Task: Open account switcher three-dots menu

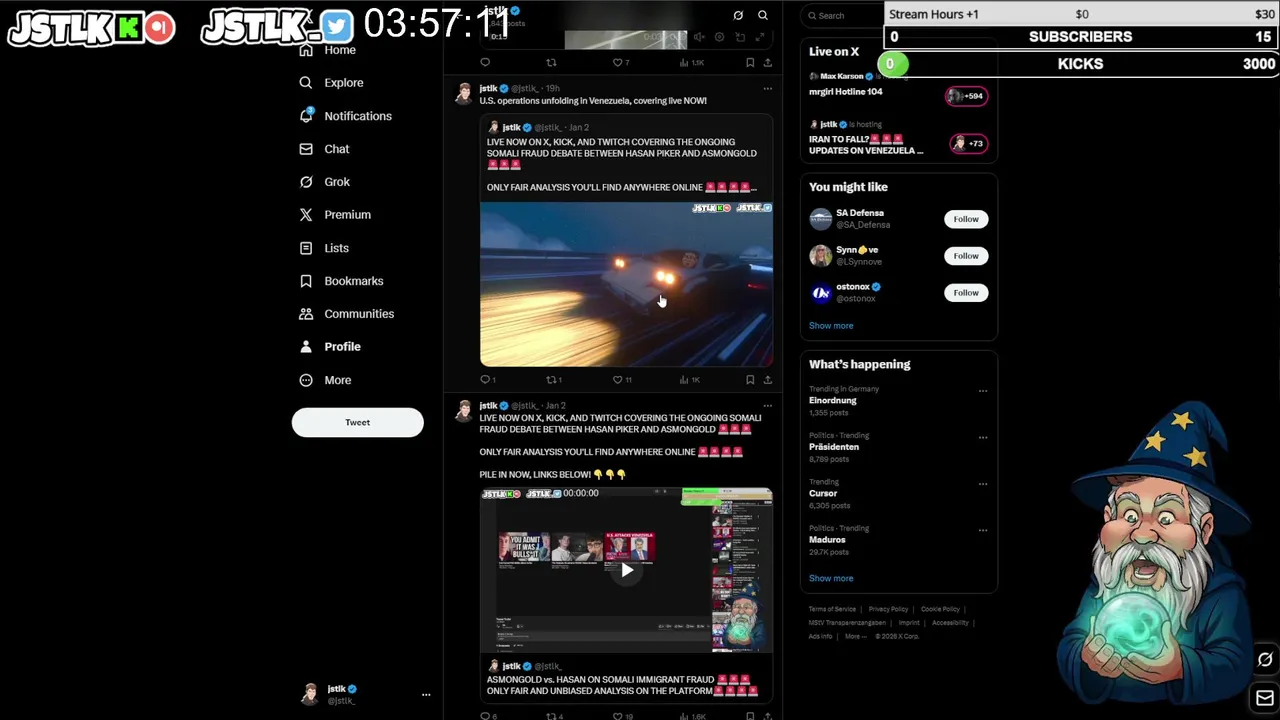Action: coord(426,694)
